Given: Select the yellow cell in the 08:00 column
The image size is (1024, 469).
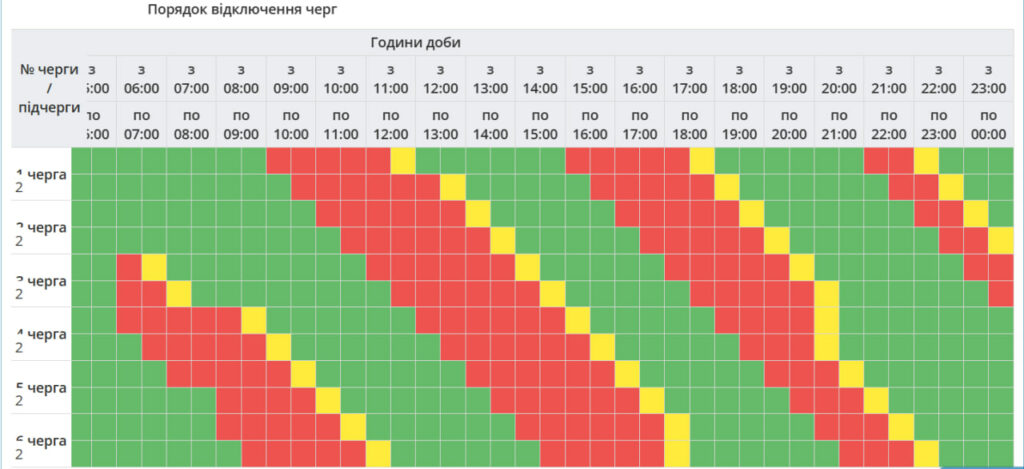Looking at the screenshot, I should 254,319.
